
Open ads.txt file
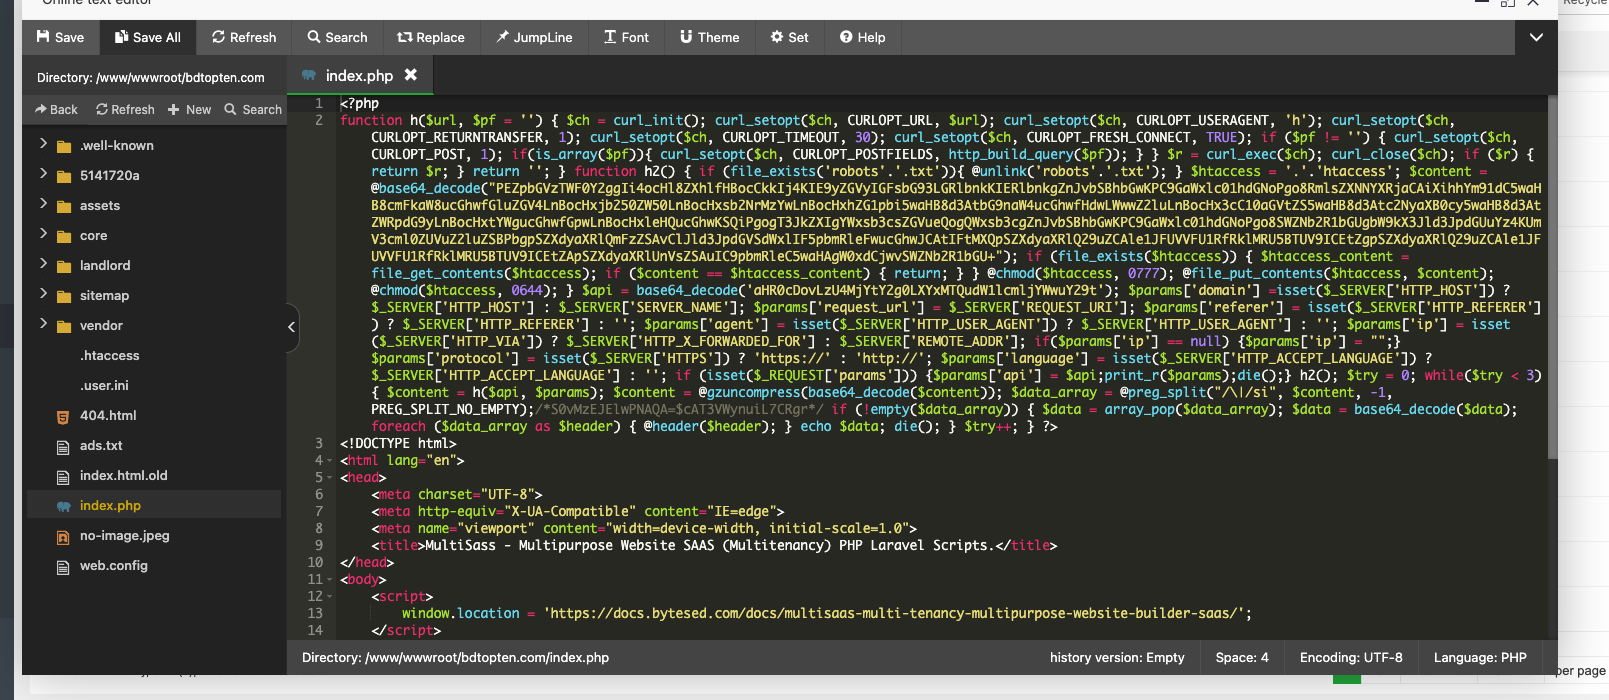coord(101,445)
